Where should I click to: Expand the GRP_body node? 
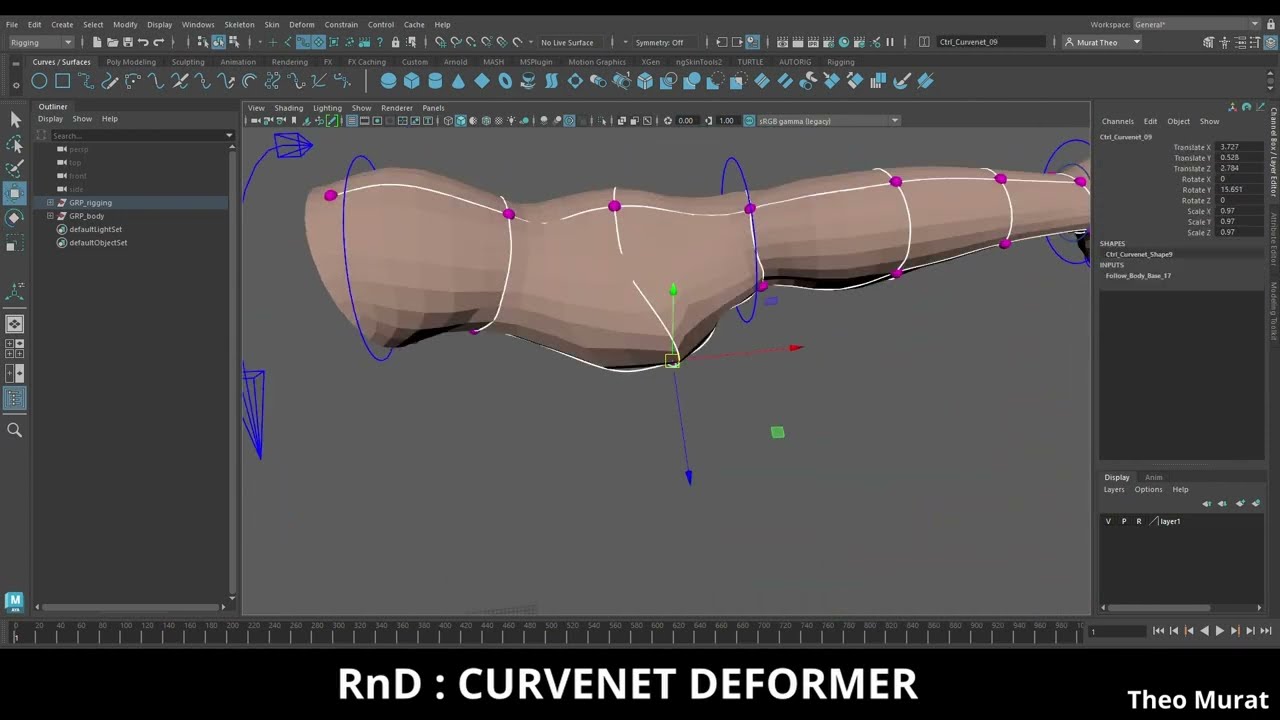point(50,216)
